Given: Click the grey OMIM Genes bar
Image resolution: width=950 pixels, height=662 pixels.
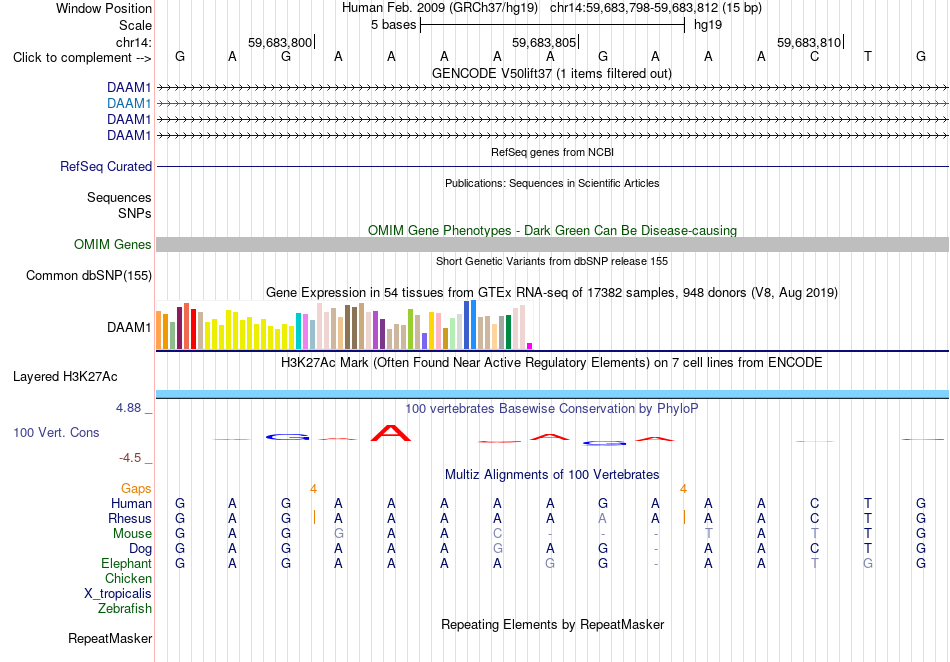Looking at the screenshot, I should 552,245.
